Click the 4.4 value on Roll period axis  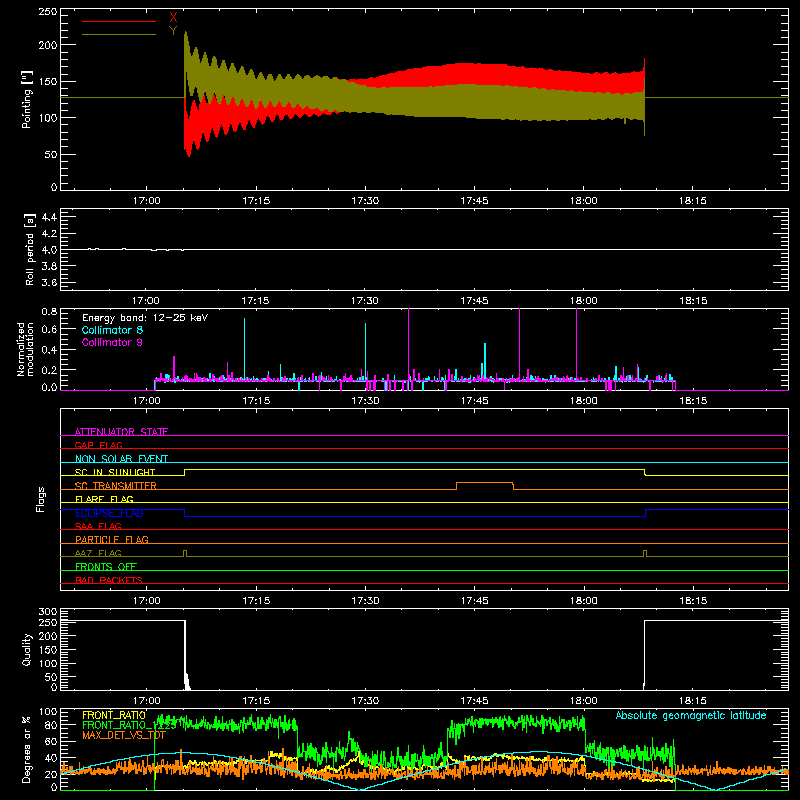[x=49, y=217]
